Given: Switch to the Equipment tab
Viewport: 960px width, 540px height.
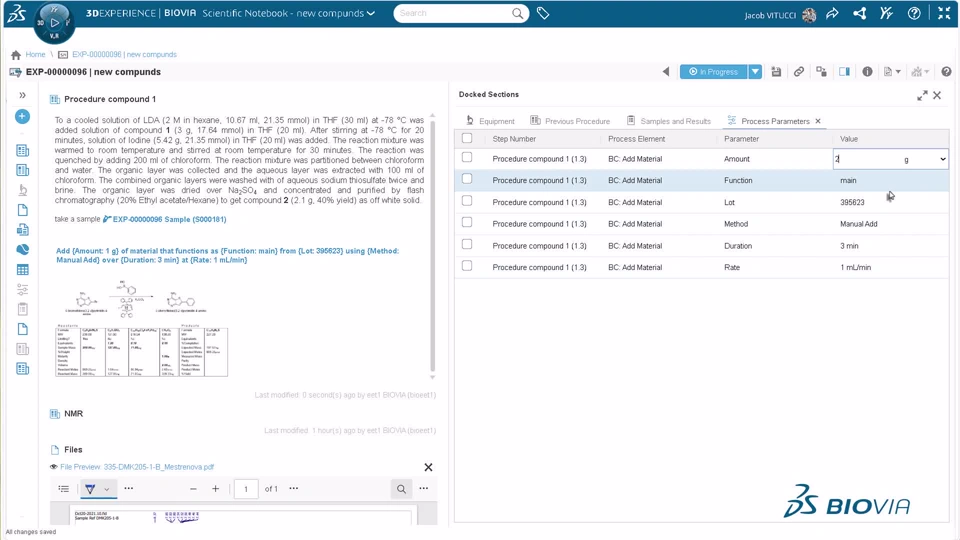Looking at the screenshot, I should (x=490, y=121).
